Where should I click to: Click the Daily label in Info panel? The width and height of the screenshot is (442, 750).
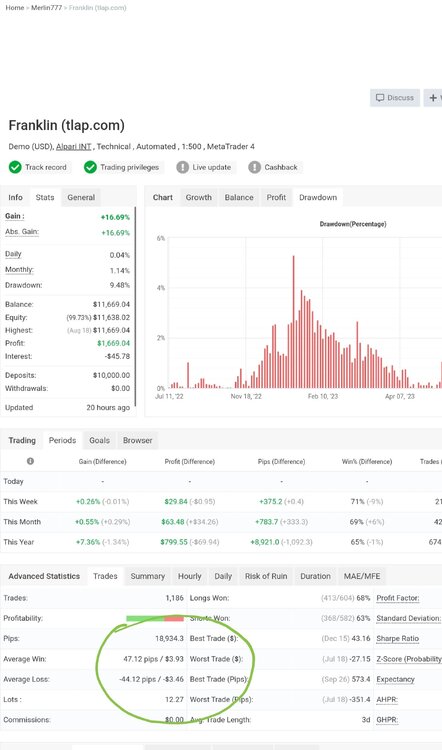[13, 254]
